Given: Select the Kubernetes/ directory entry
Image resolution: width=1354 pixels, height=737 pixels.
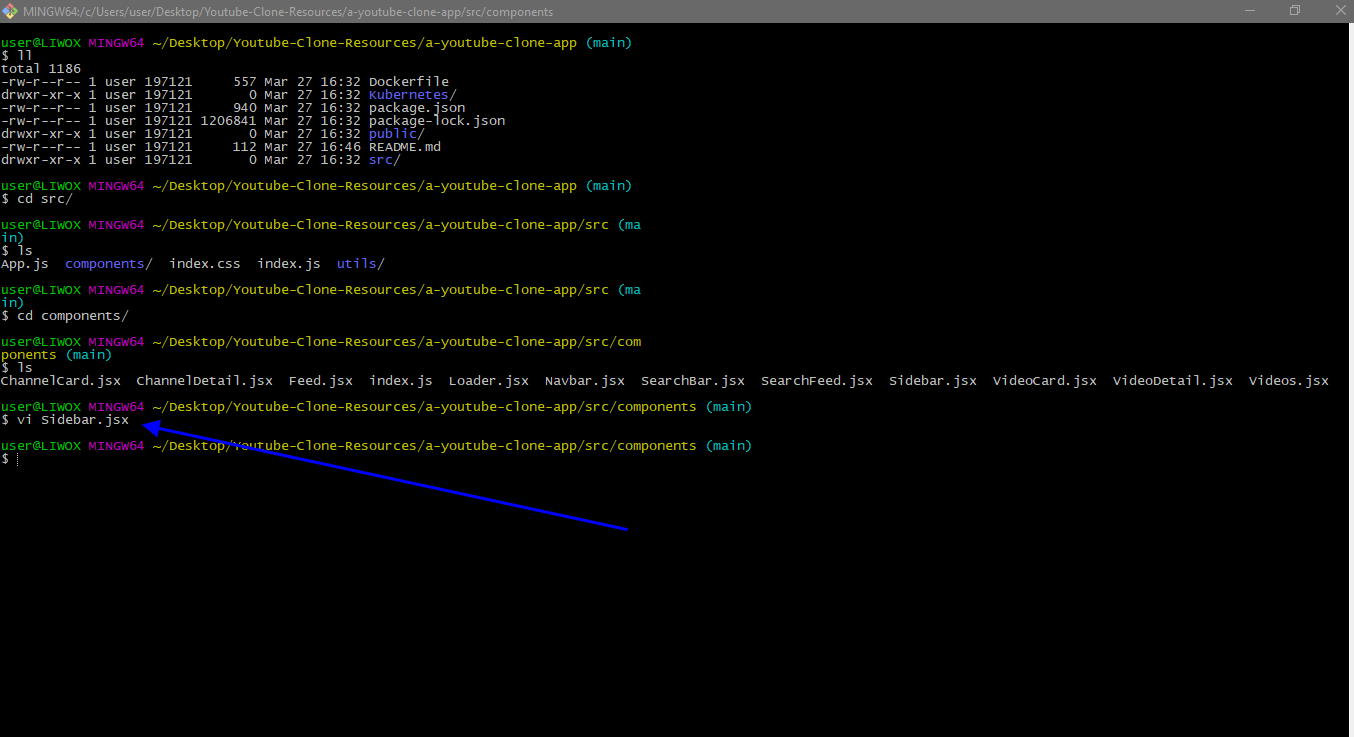Looking at the screenshot, I should coord(412,95).
